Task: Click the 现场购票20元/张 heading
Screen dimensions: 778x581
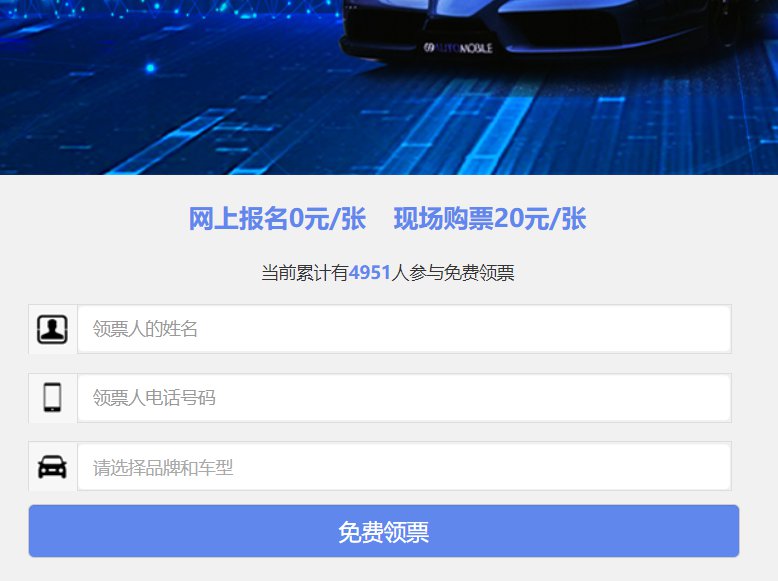Action: [490, 219]
